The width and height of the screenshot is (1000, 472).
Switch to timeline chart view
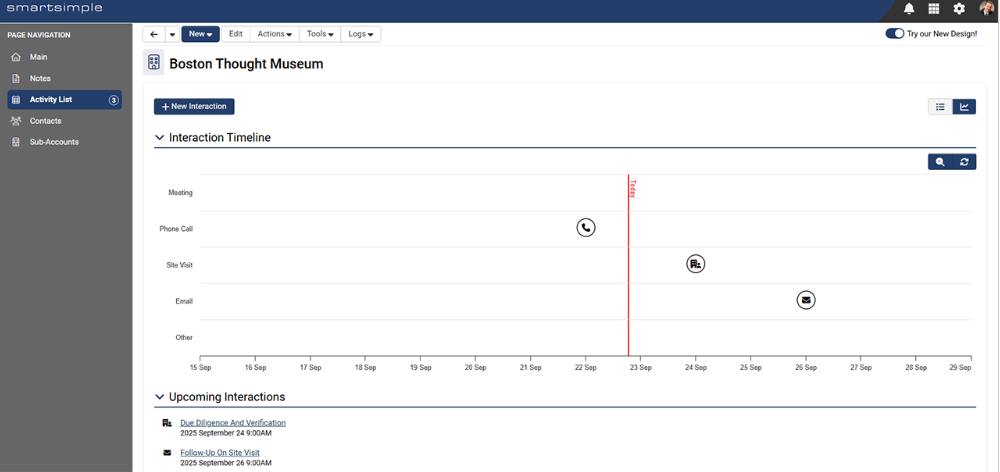click(x=964, y=107)
